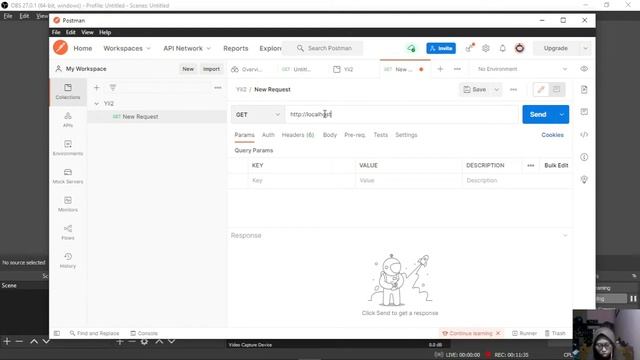The height and width of the screenshot is (360, 640).
Task: Switch to the Headers tab
Action: (x=298, y=135)
